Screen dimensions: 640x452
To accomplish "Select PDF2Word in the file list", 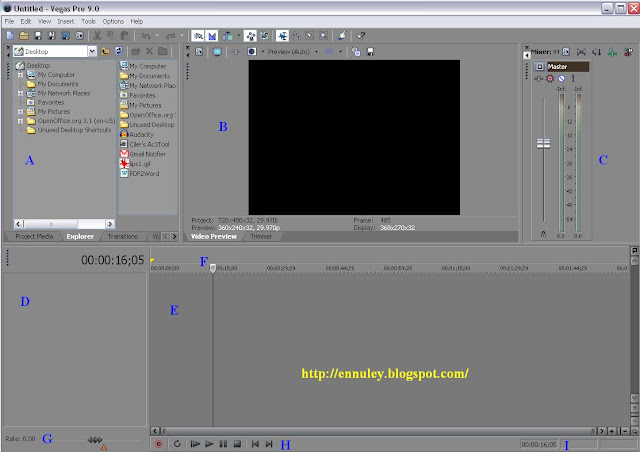I will click(x=140, y=174).
